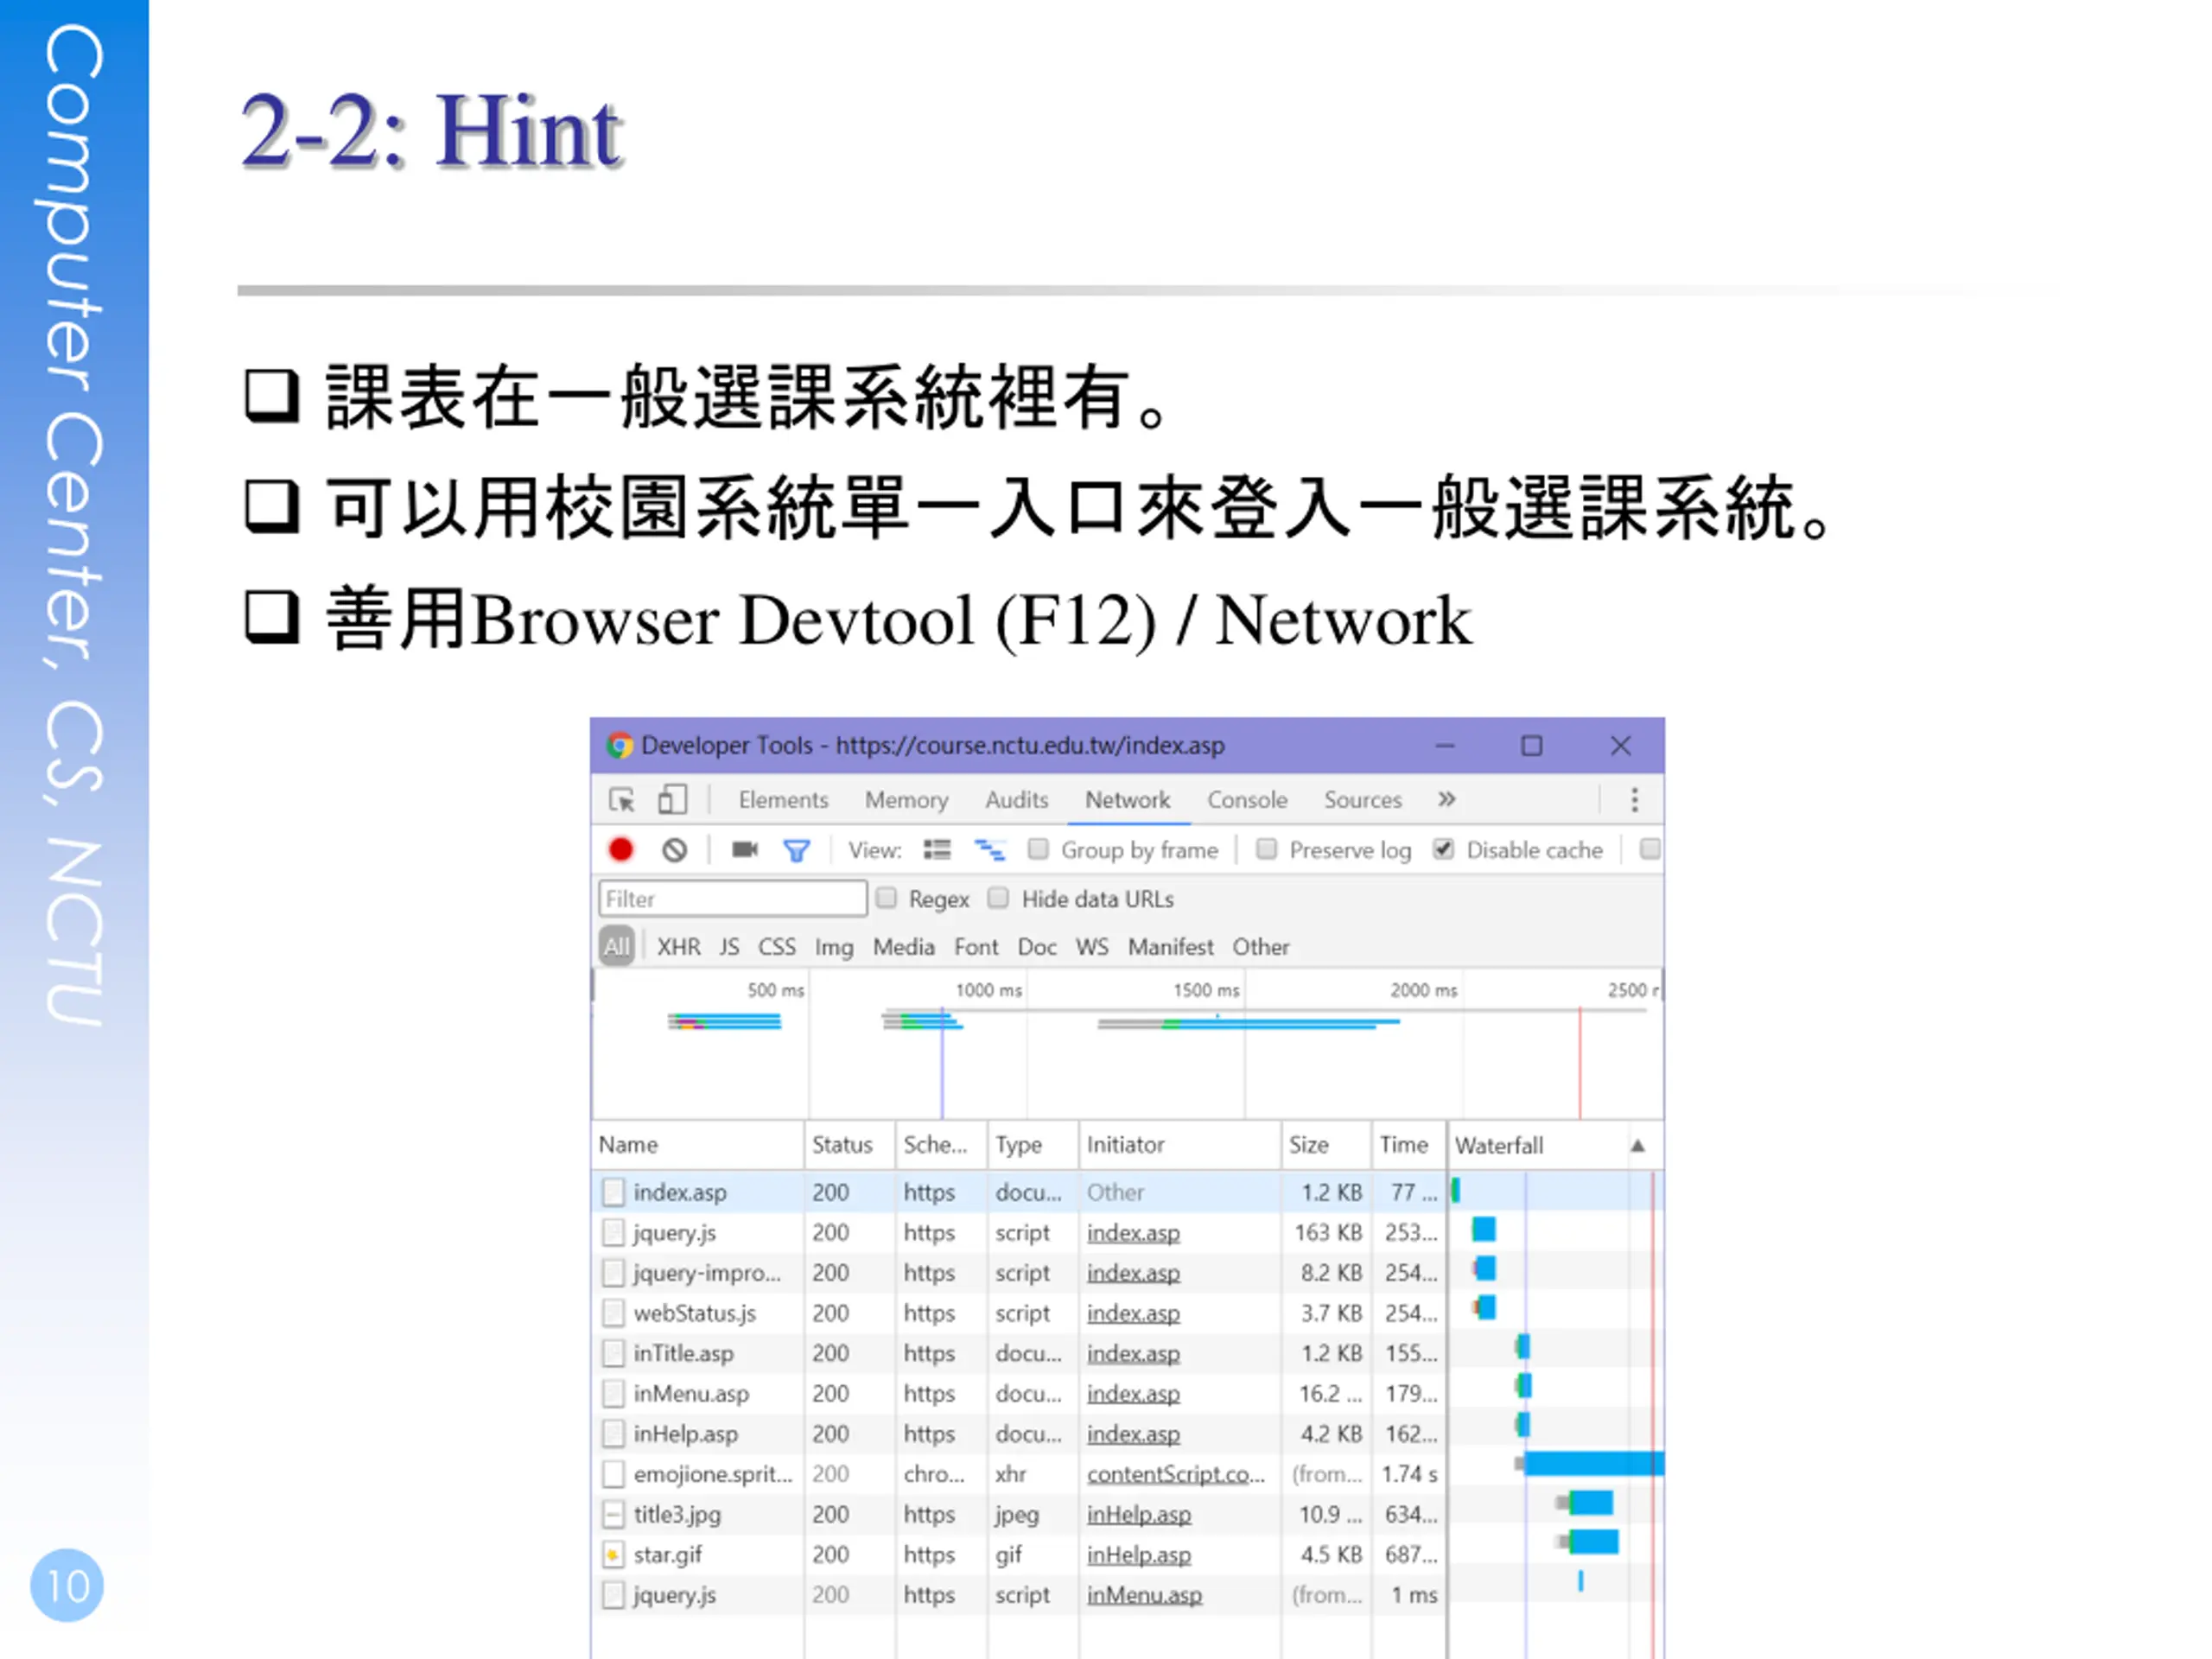Screen dimensions: 2212x1659
Task: Switch to the Audits tab
Action: pyautogui.click(x=1017, y=800)
